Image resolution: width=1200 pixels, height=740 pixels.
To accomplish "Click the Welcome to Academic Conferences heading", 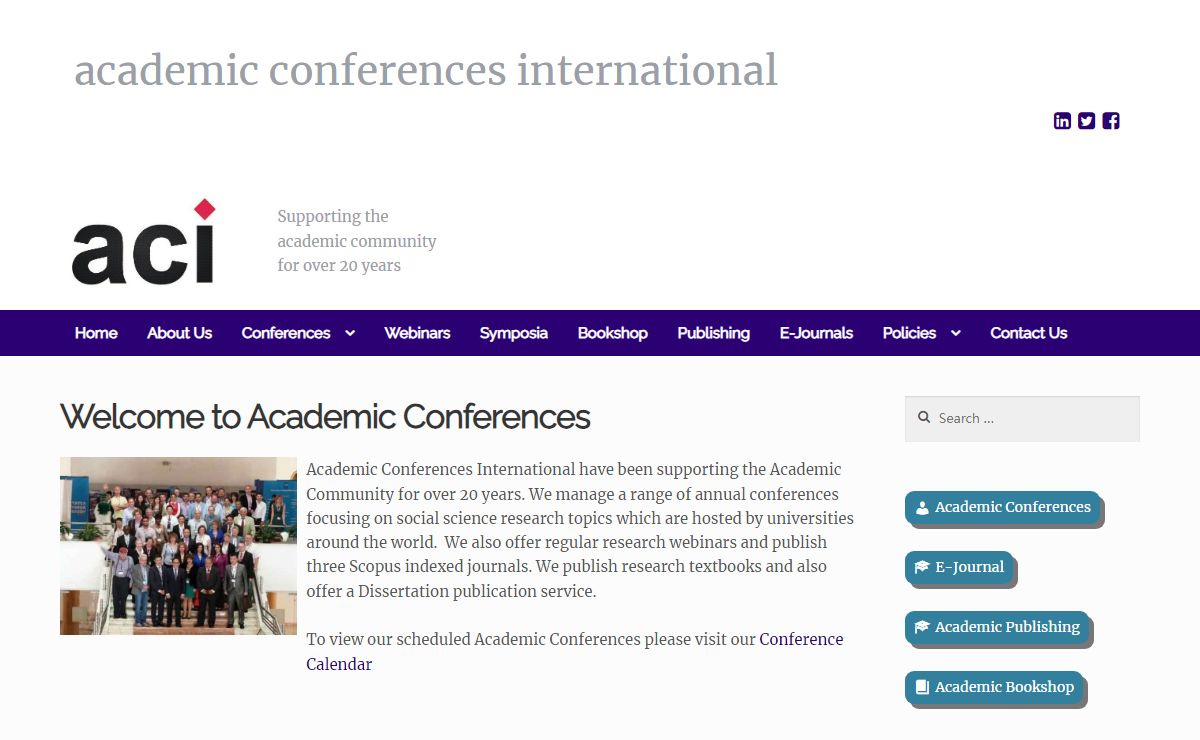I will (325, 416).
